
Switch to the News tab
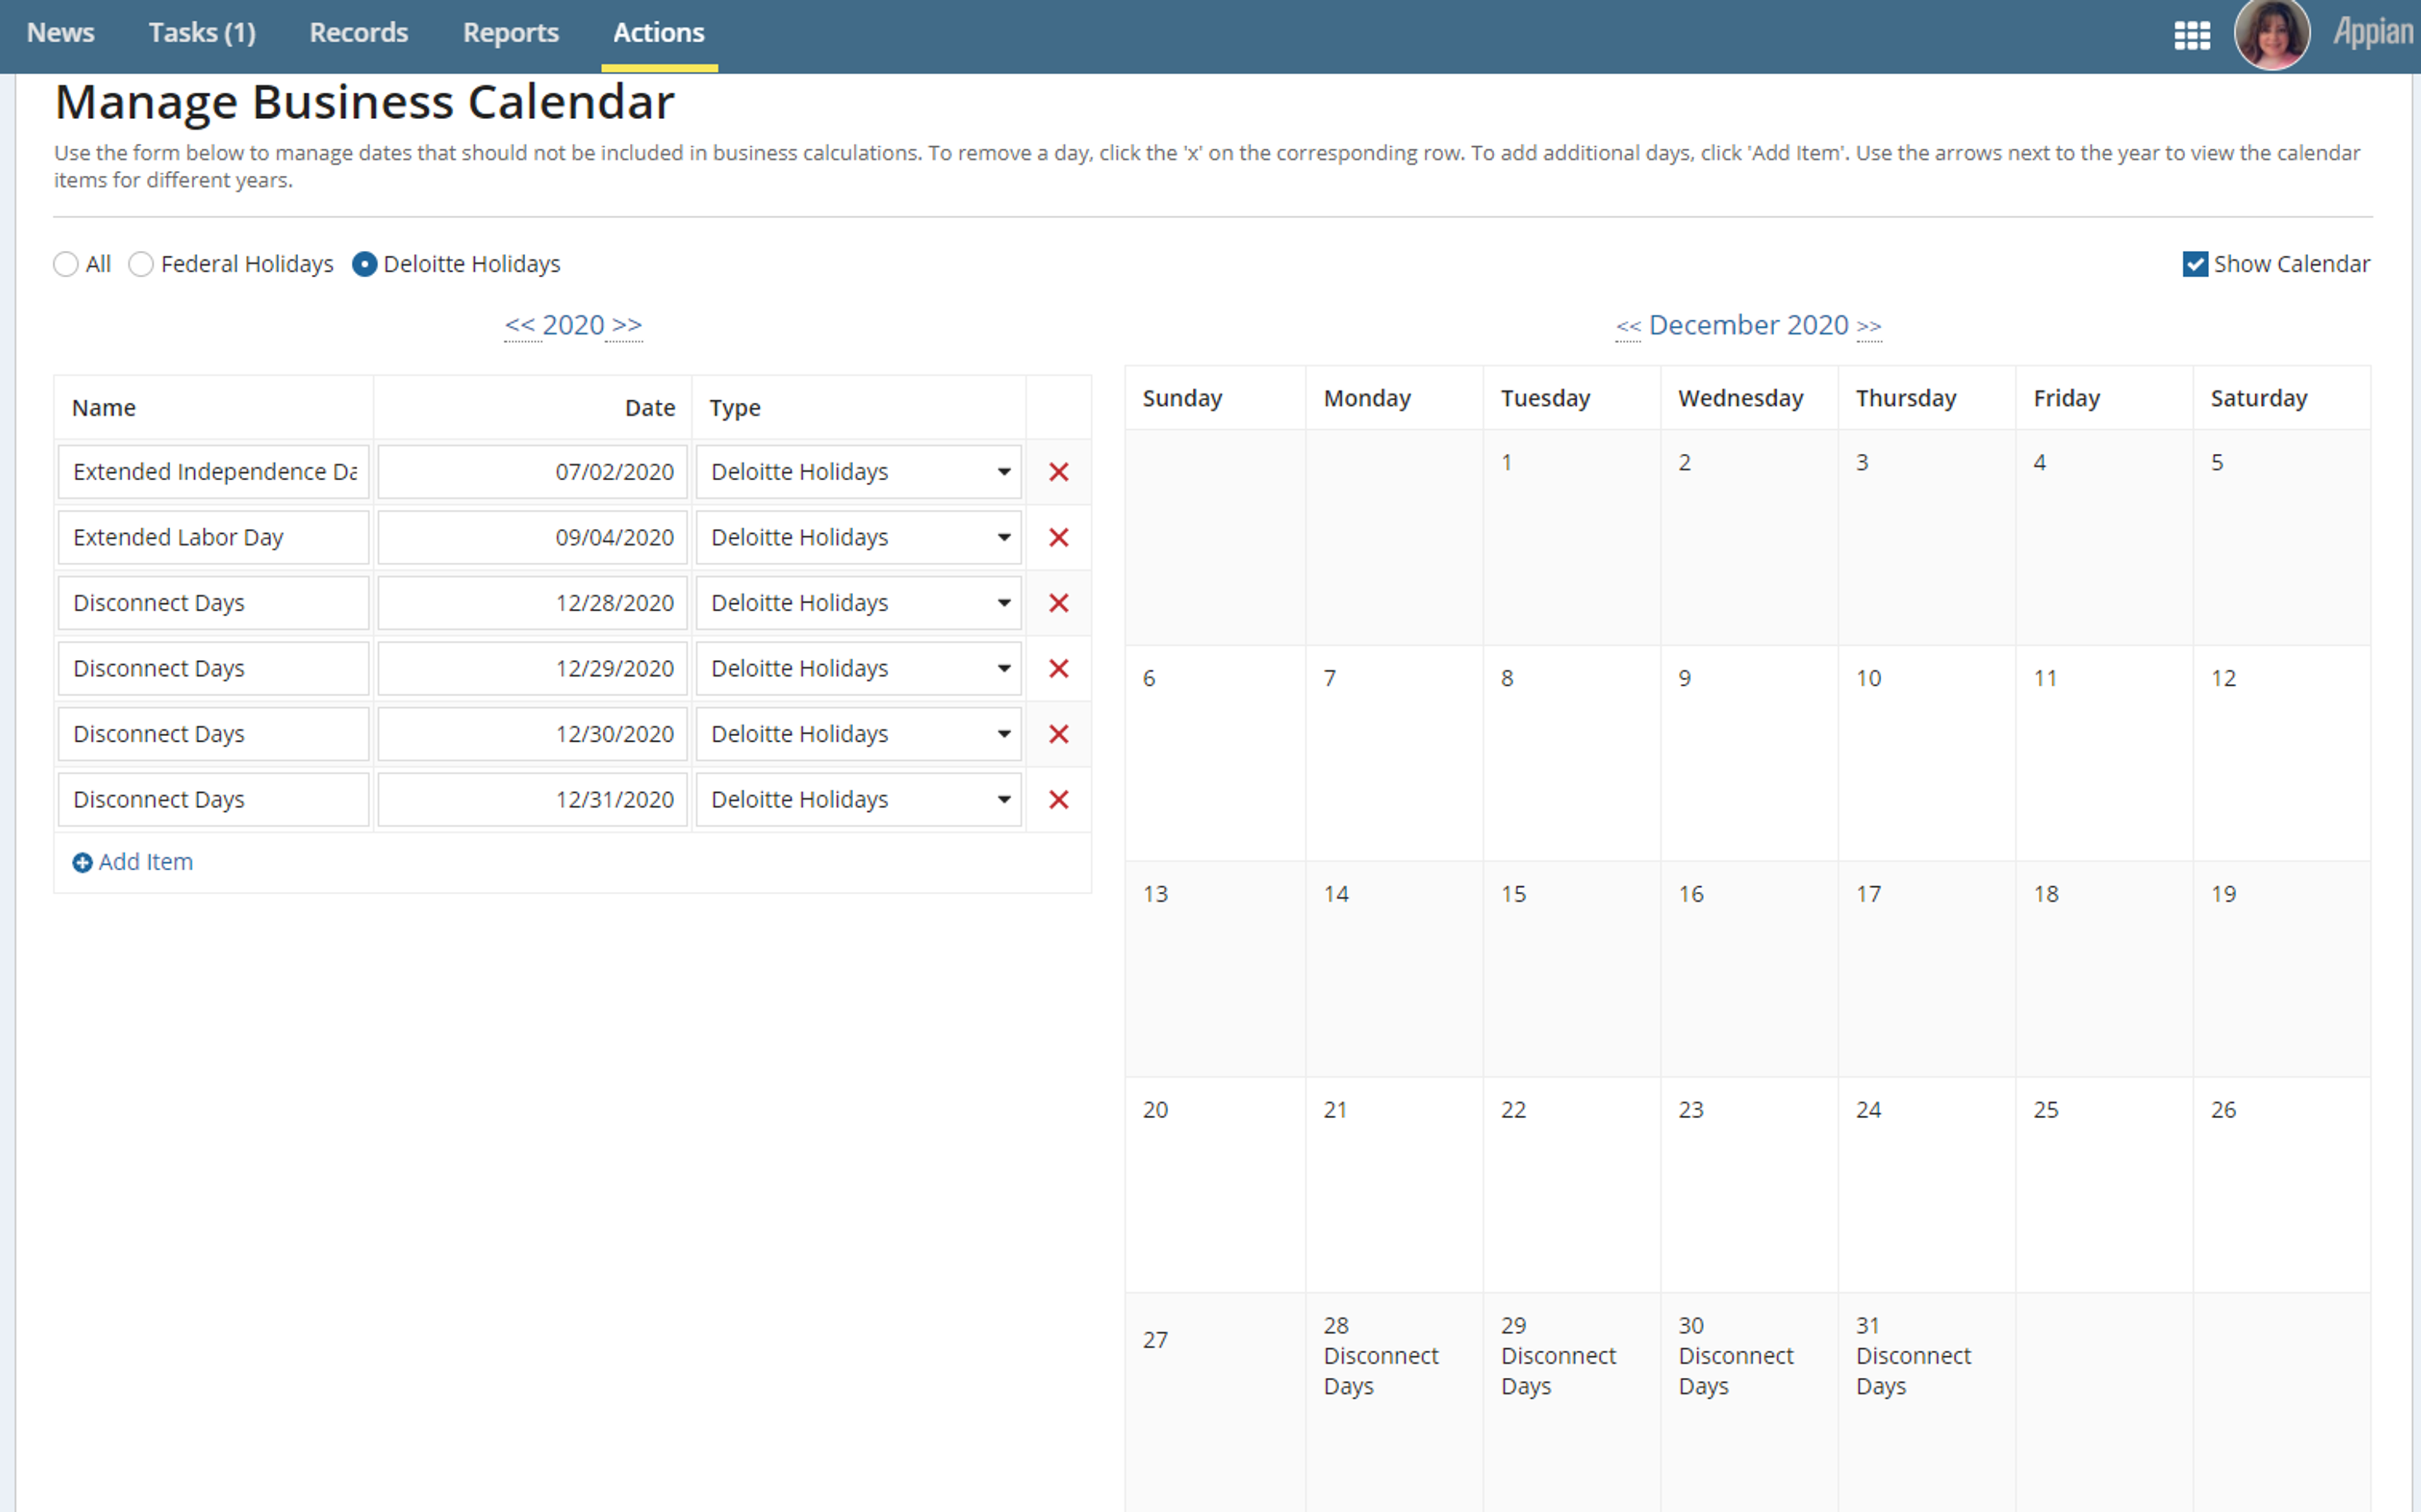click(61, 32)
